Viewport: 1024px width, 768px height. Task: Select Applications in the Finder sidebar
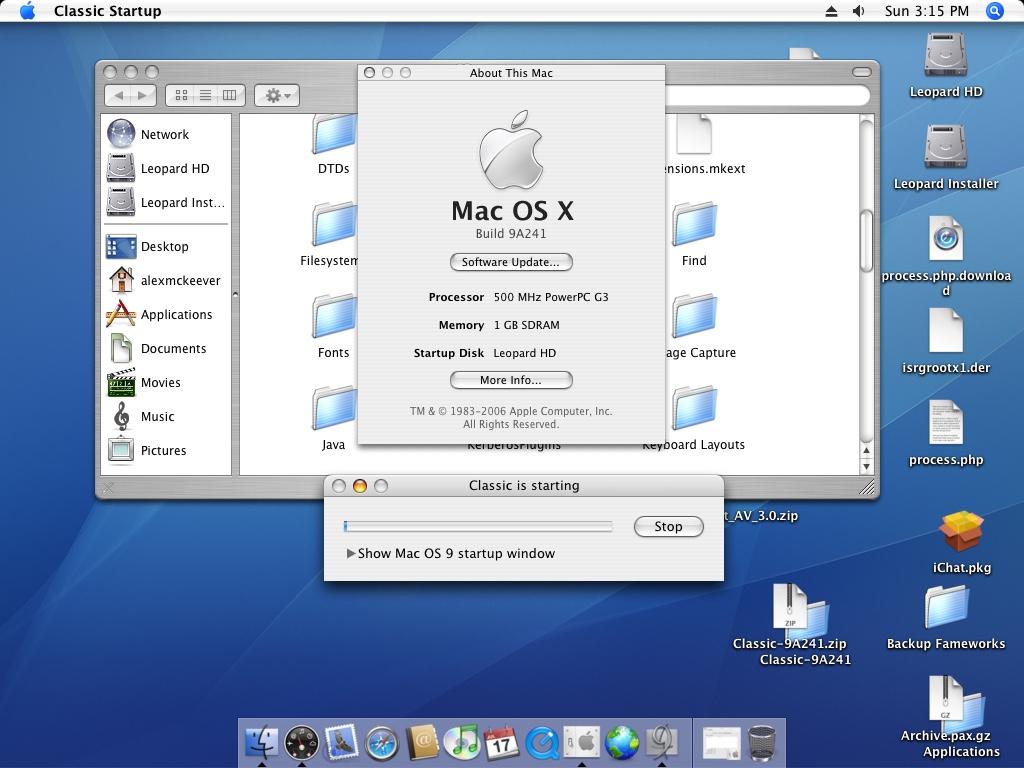pos(176,314)
